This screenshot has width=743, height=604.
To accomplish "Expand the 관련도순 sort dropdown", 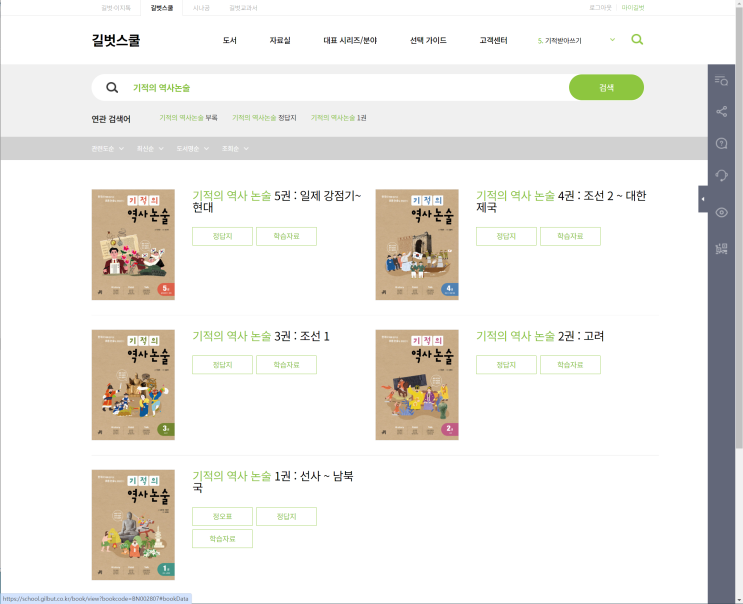I will pos(108,149).
